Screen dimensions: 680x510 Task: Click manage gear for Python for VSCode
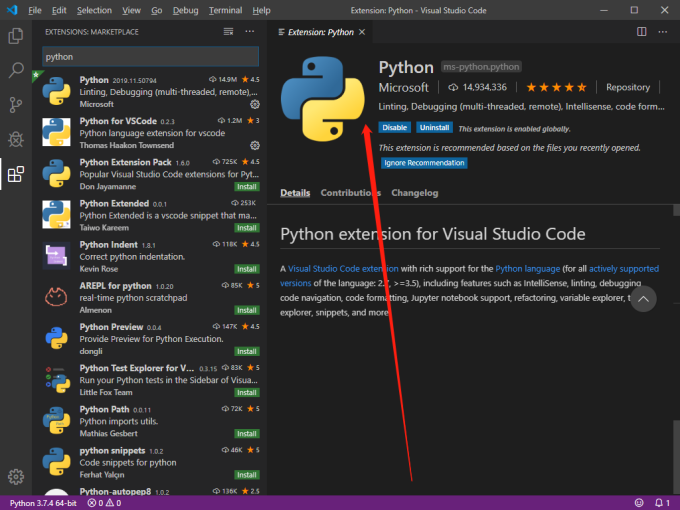point(255,145)
